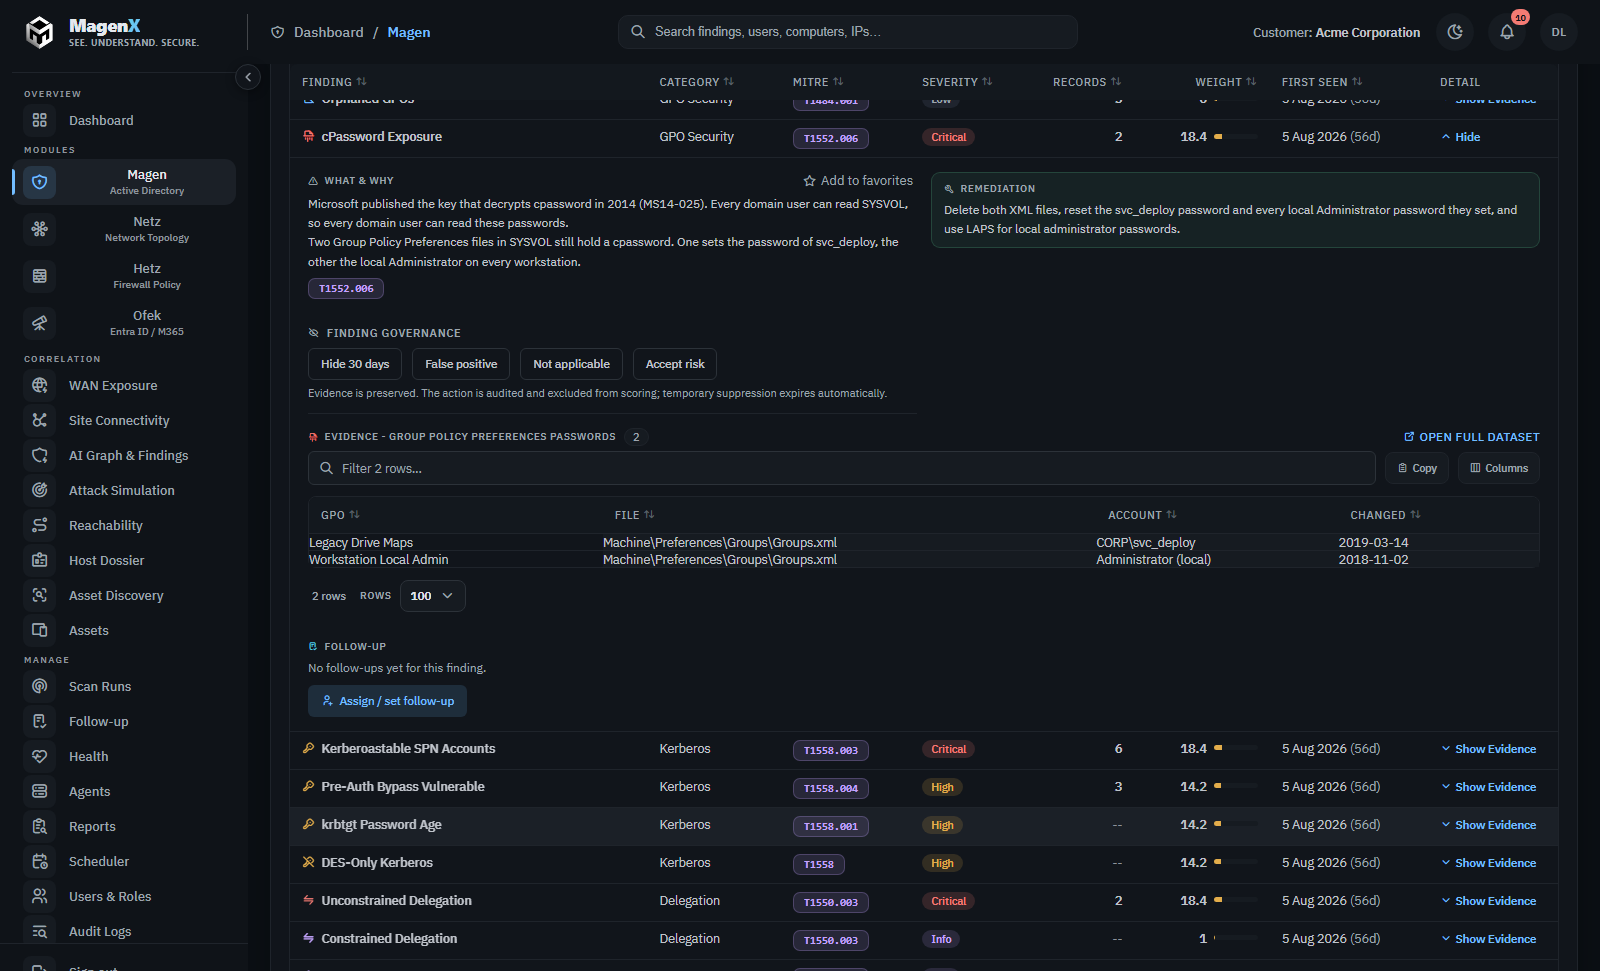1600x971 pixels.
Task: Select Ofek Entra ID module
Action: [x=124, y=323]
